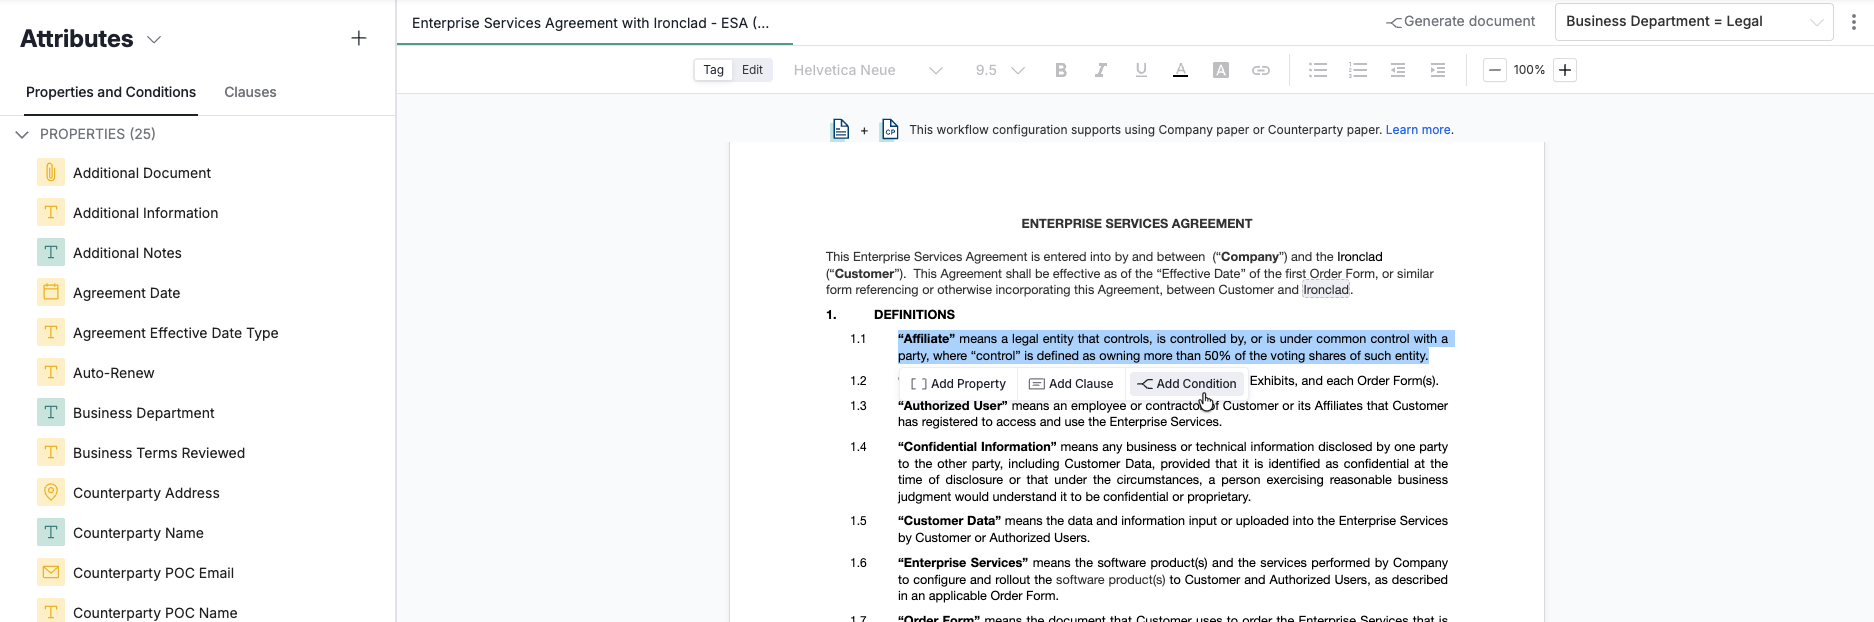
Task: Click the insert link icon
Action: (x=1261, y=70)
